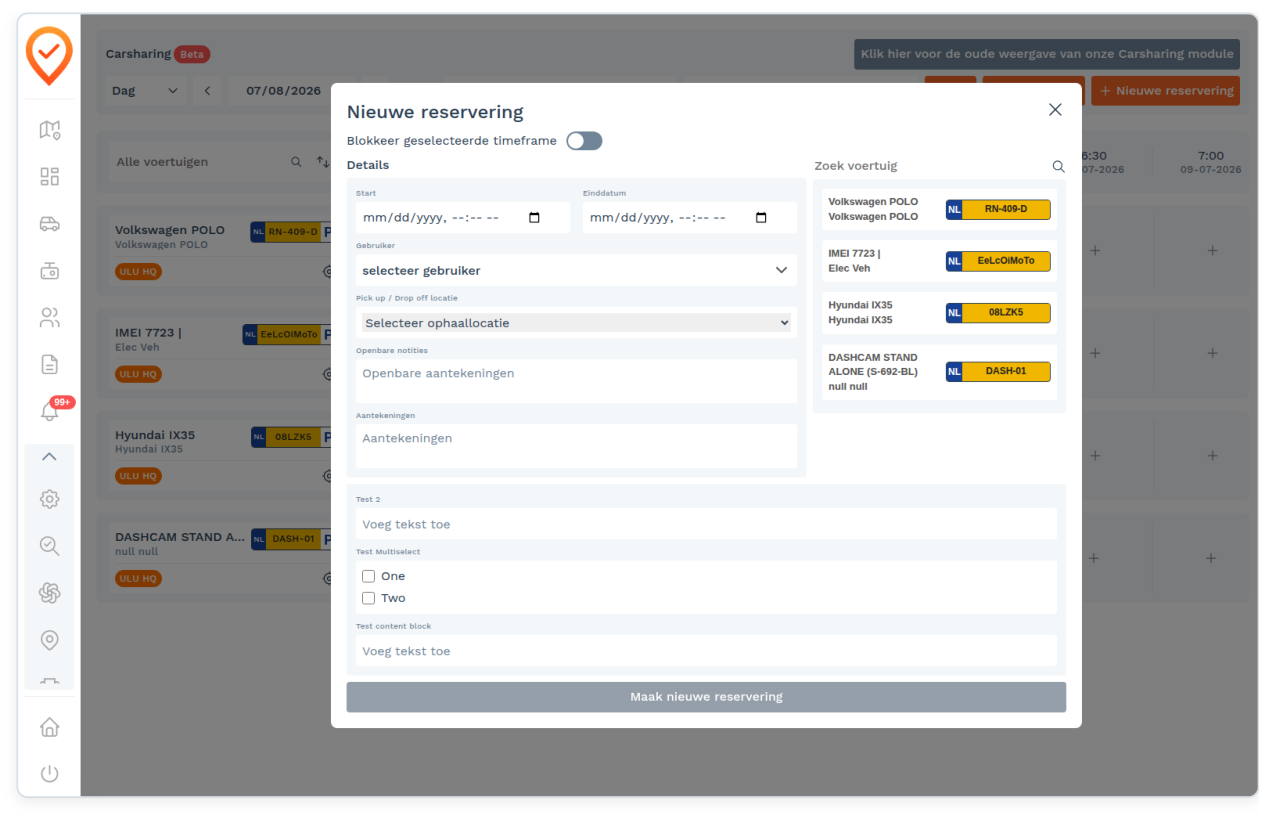Open the settings gear sidebar icon
This screenshot has height=818, width=1276.
tap(49, 499)
